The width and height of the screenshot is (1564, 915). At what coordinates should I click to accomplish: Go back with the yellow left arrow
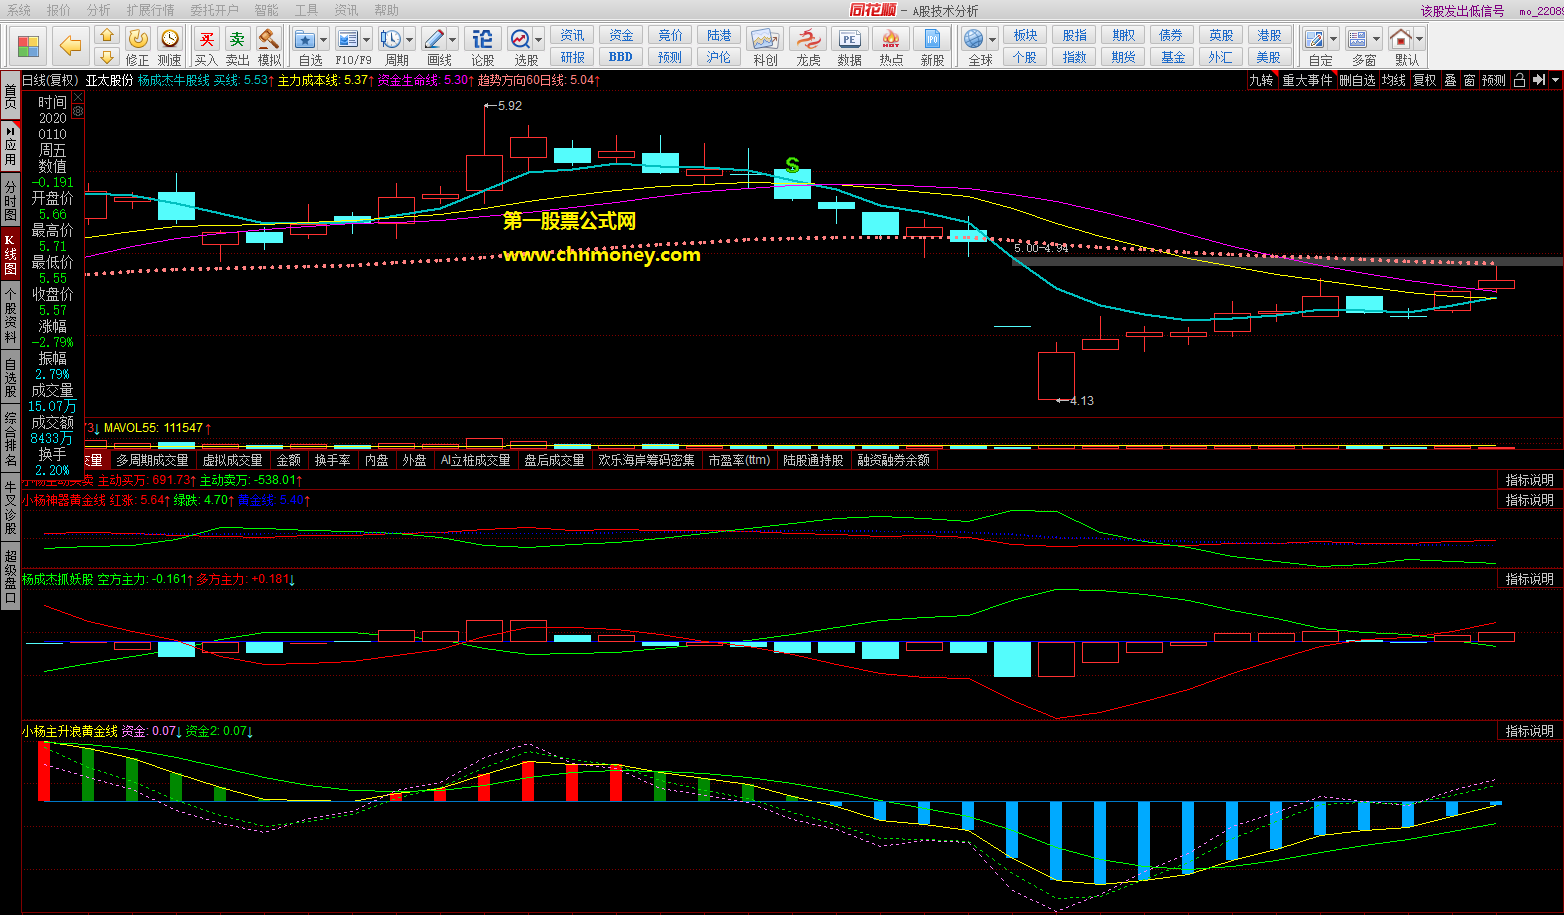click(70, 46)
